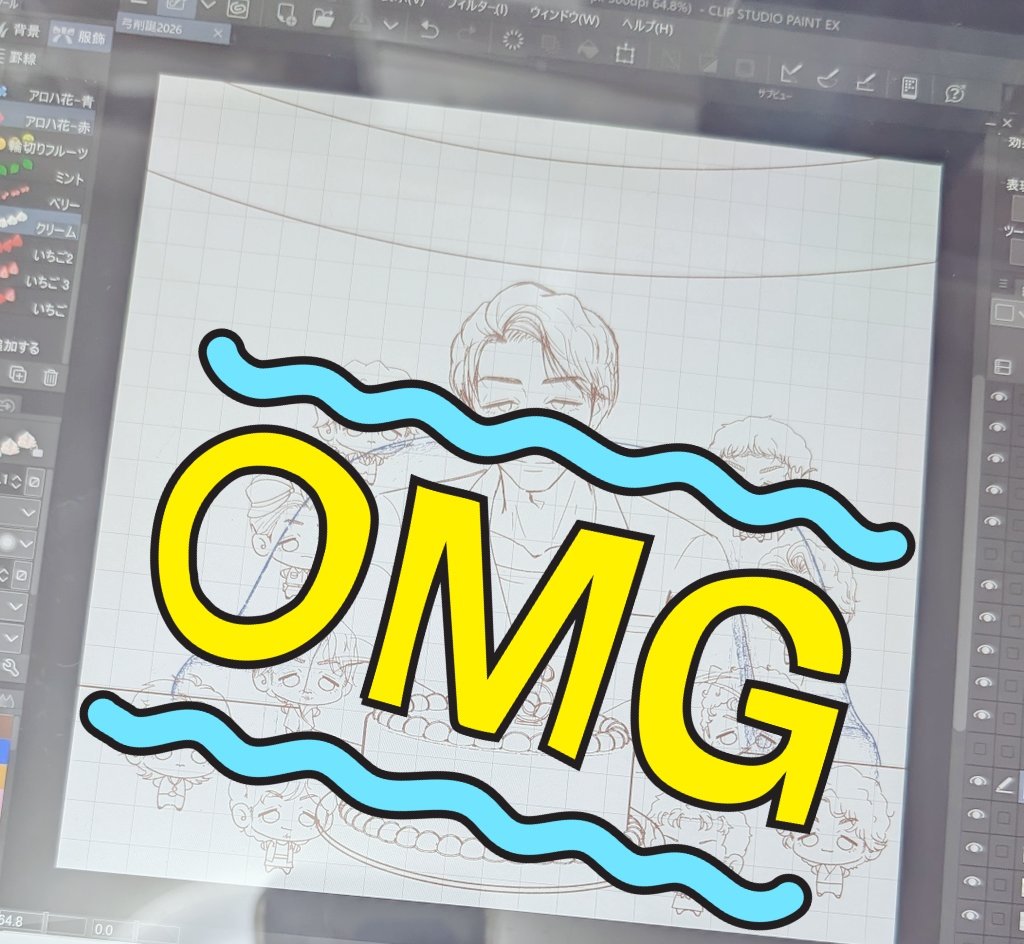Click the Redo arrow icon

468,33
